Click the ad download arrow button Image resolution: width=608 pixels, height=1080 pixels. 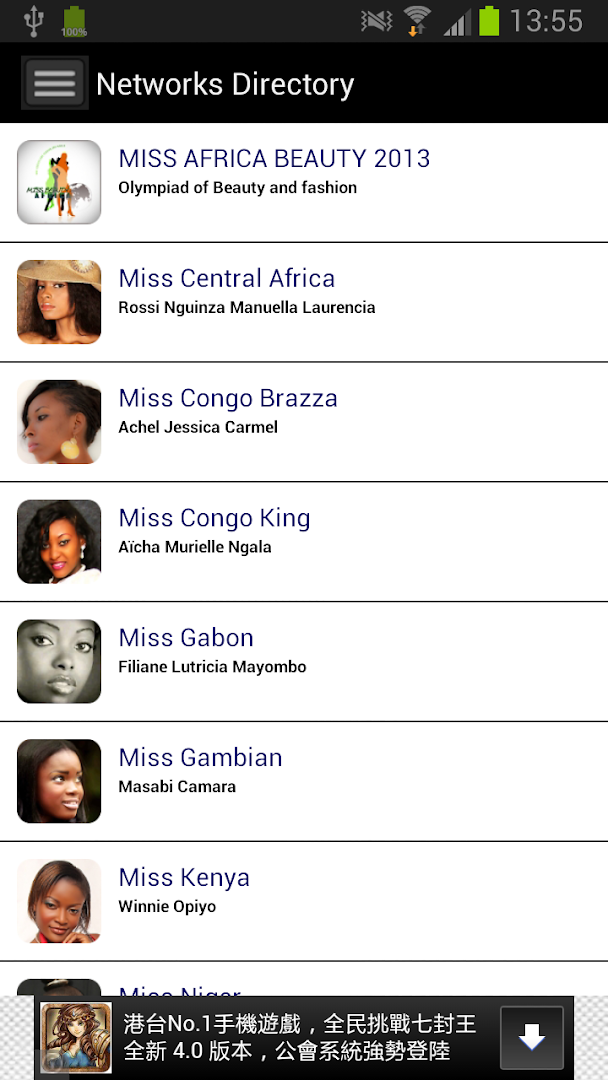[x=532, y=1038]
